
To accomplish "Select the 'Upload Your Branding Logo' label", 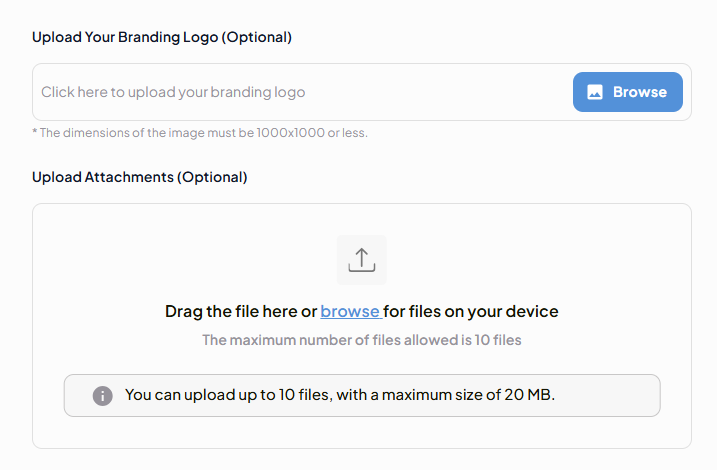I will click(x=125, y=37).
